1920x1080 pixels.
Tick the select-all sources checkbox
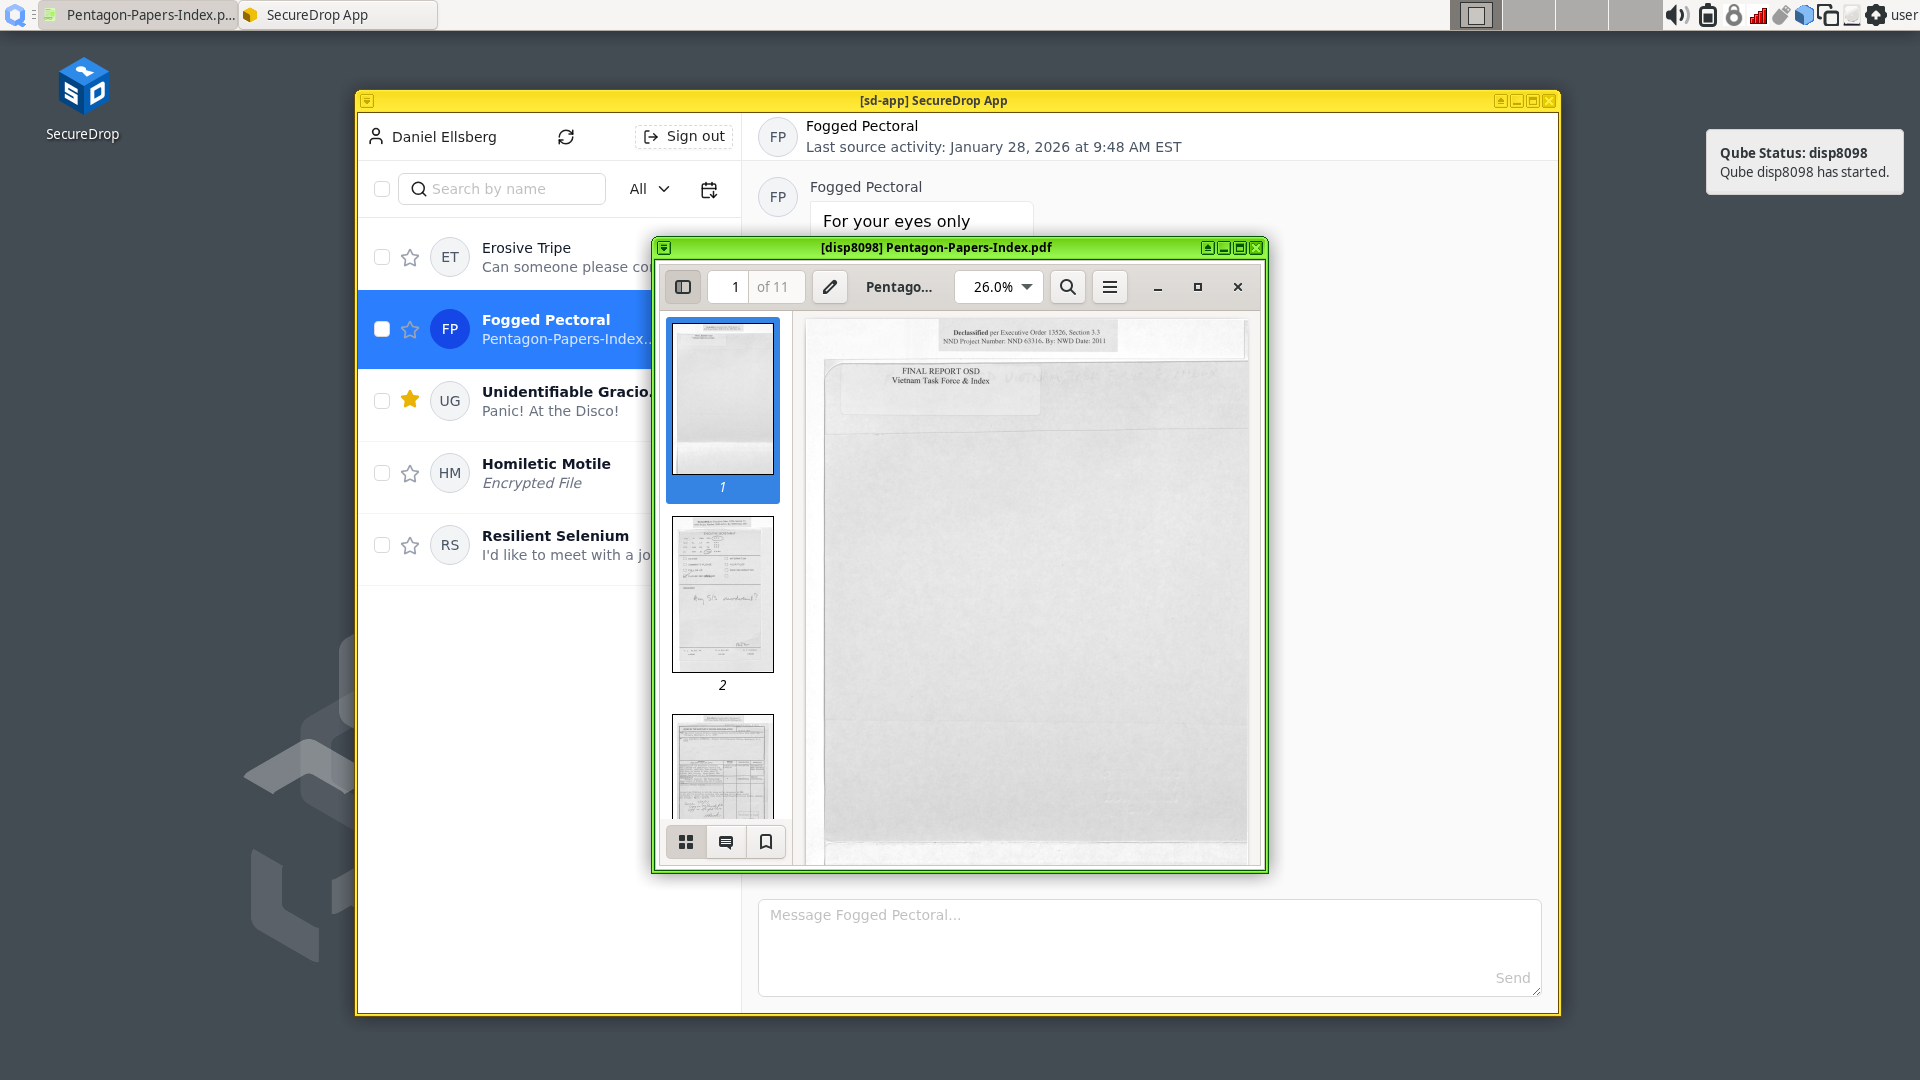[382, 189]
